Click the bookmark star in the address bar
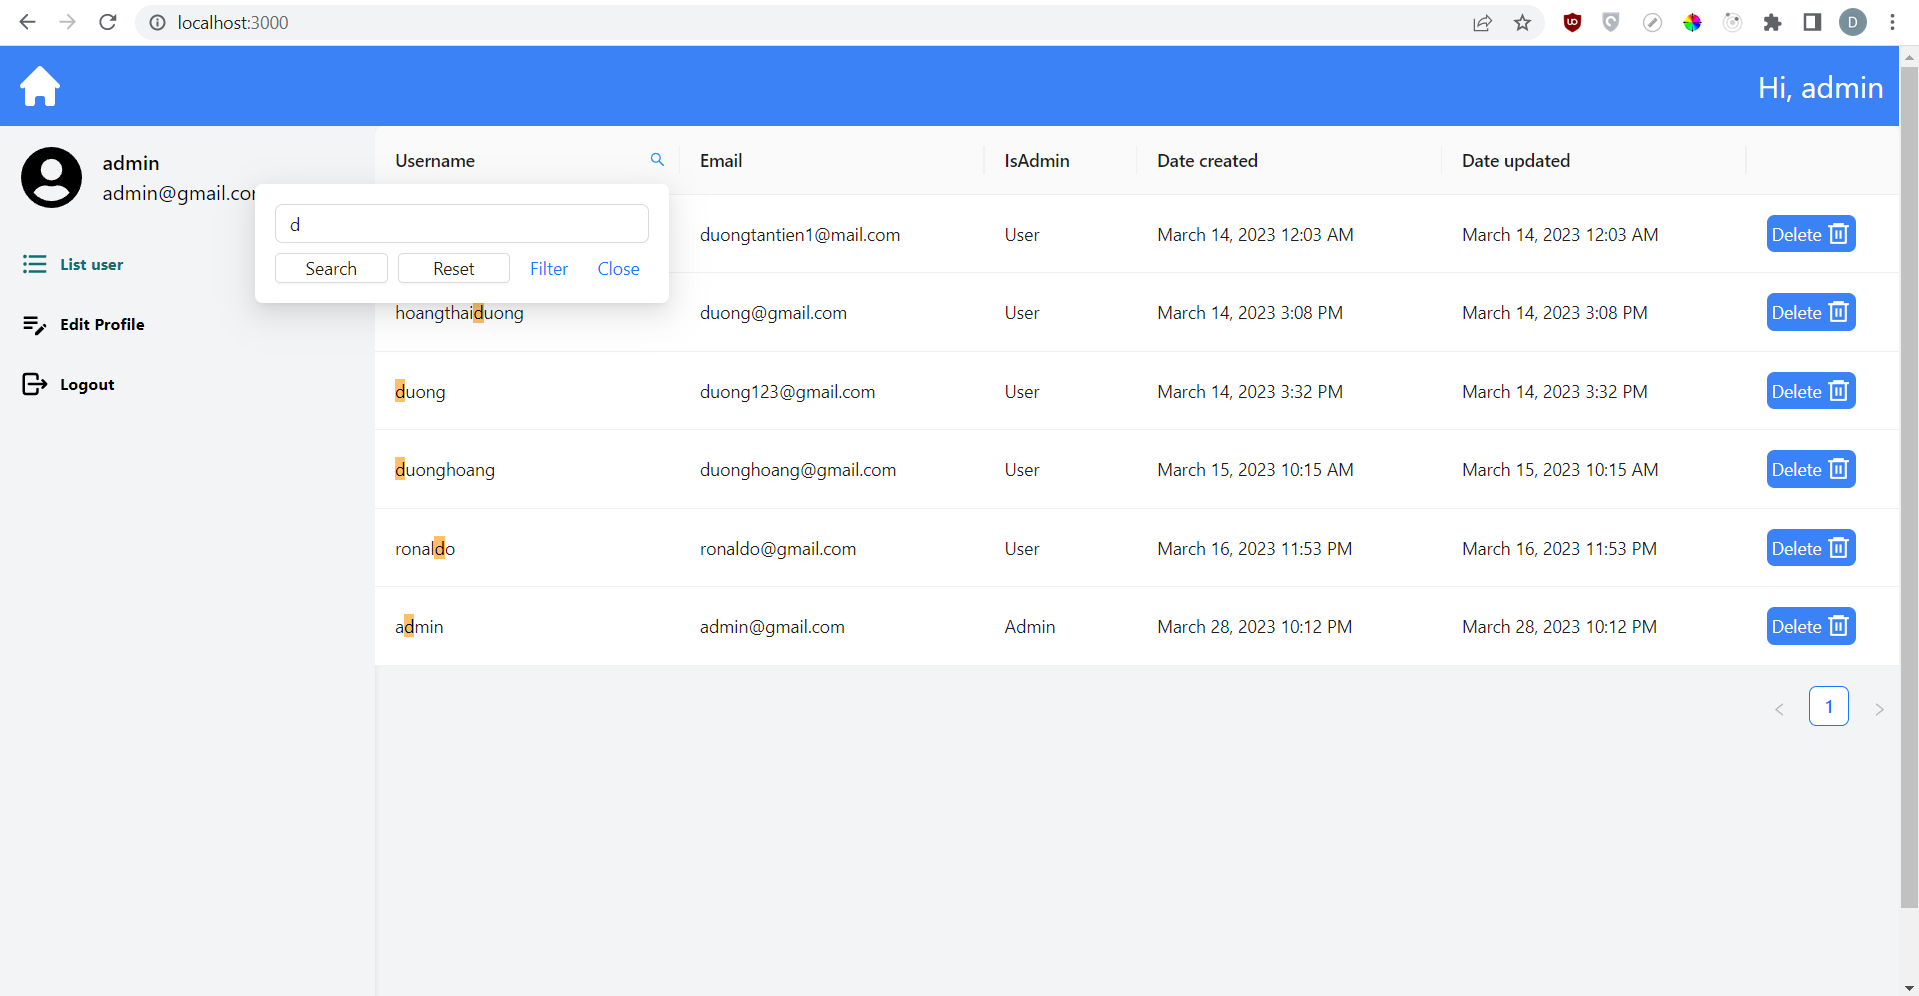1919x996 pixels. 1522,22
